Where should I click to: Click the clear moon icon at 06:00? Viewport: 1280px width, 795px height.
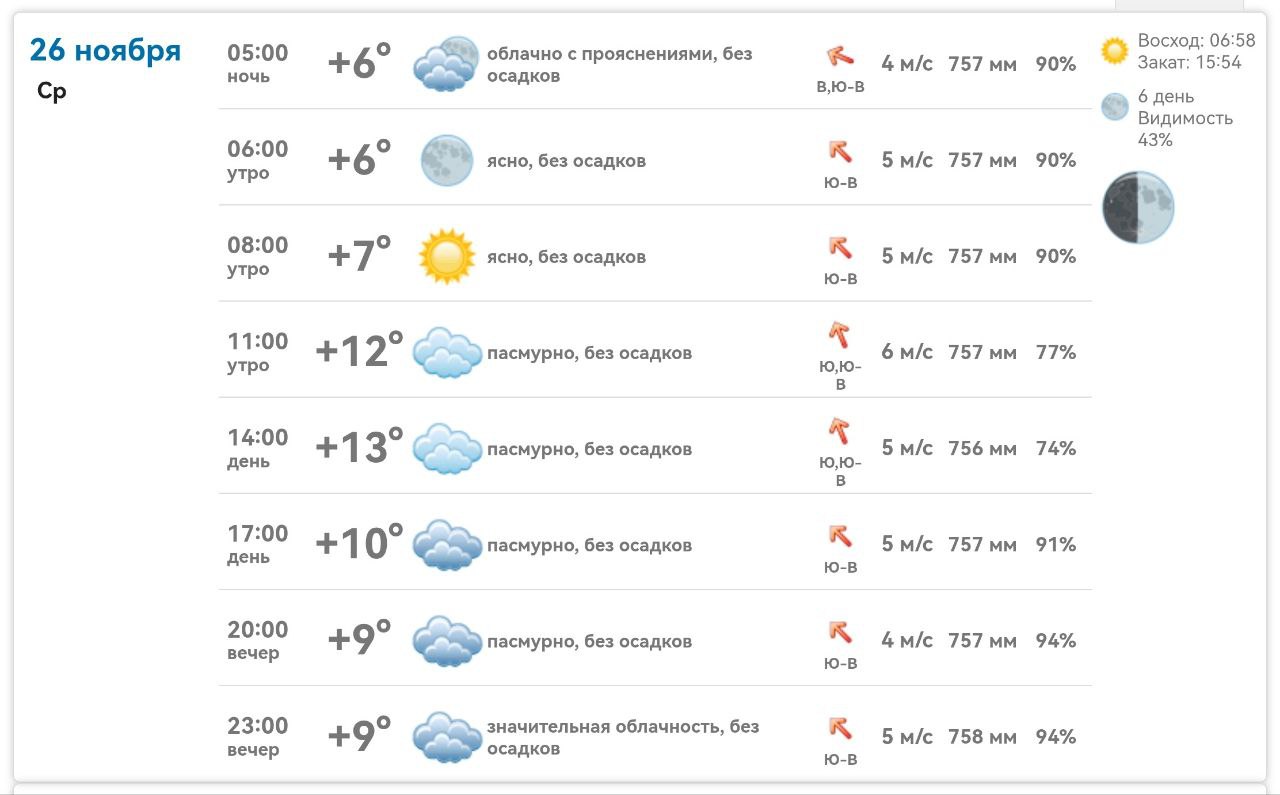pyautogui.click(x=446, y=160)
